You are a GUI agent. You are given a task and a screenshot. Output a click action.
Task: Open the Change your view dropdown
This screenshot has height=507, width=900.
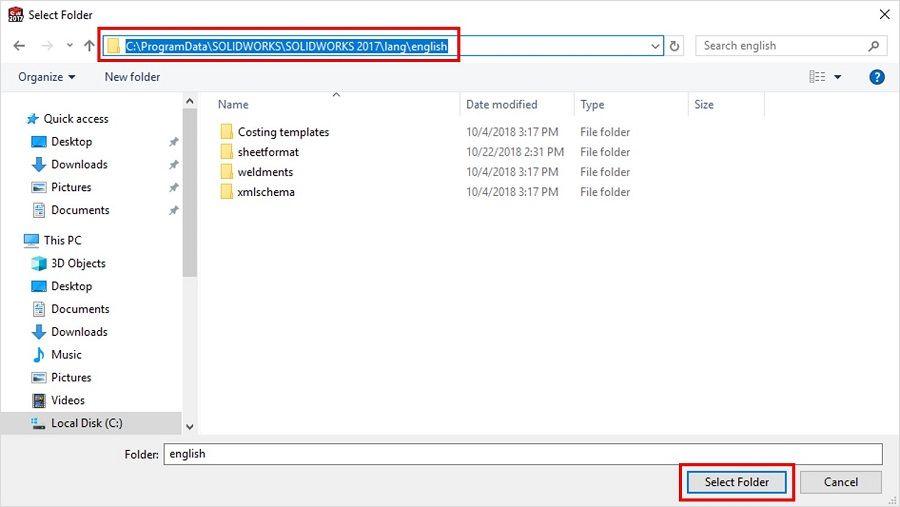[x=838, y=77]
